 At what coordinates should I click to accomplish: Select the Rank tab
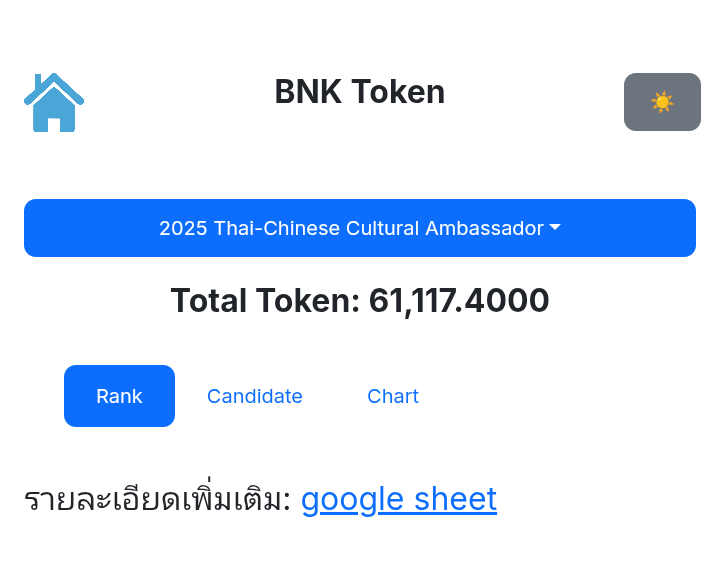click(x=119, y=396)
